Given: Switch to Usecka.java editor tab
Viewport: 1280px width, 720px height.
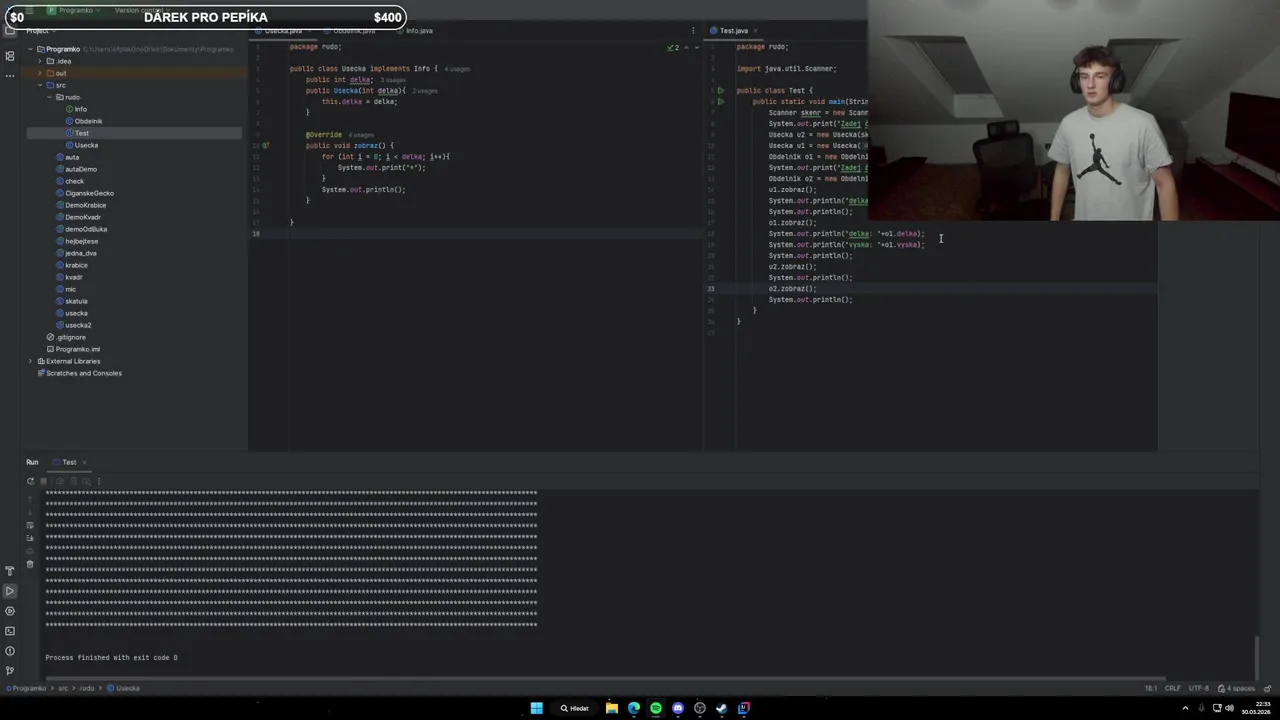Looking at the screenshot, I should click(x=283, y=31).
